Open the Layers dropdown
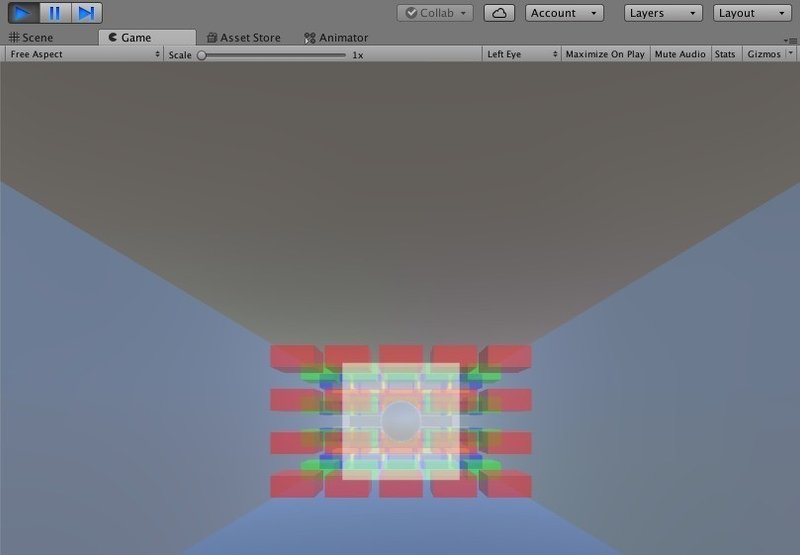 663,13
